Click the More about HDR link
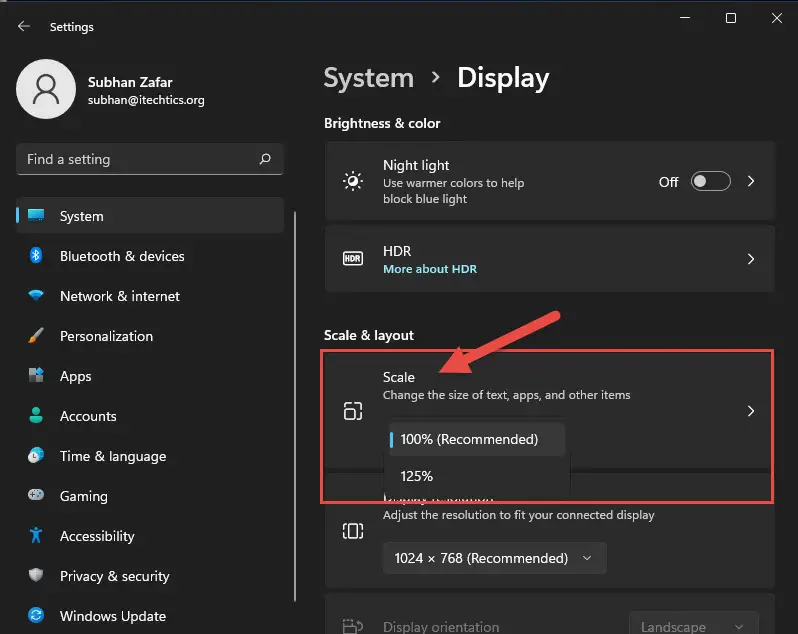Viewport: 798px width, 634px height. click(x=430, y=269)
